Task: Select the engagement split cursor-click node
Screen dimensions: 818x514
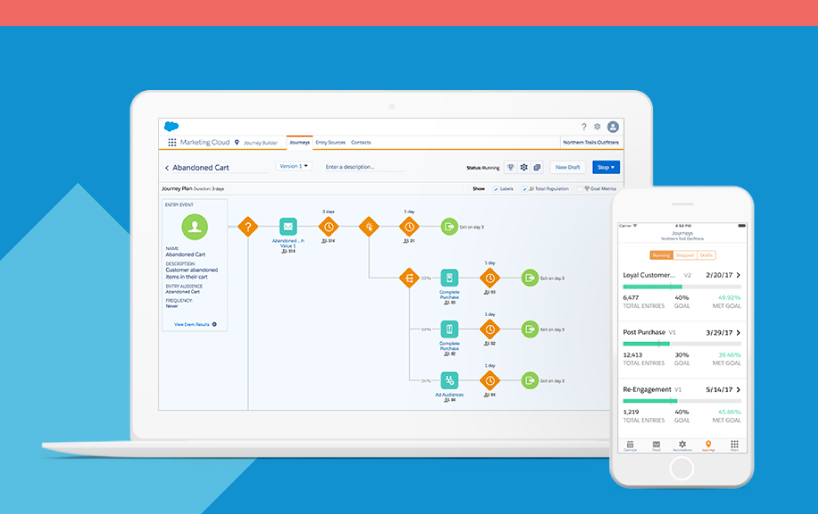Action: [369, 226]
